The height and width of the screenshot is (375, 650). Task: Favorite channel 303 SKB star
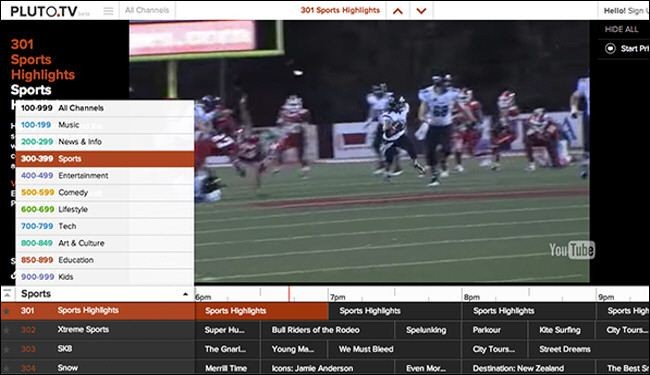tap(6, 349)
